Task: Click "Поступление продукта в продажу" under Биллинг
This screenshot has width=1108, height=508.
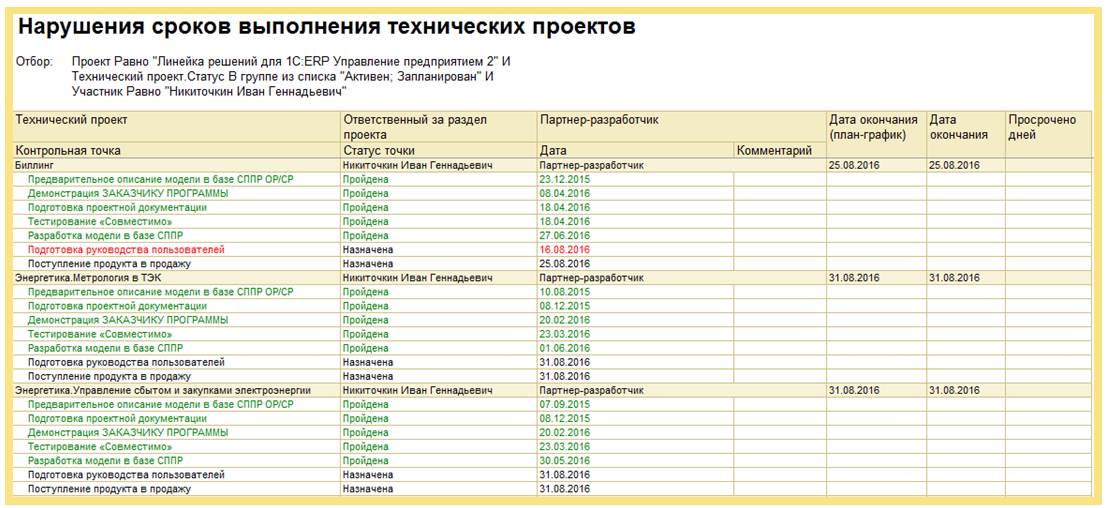Action: click(110, 264)
